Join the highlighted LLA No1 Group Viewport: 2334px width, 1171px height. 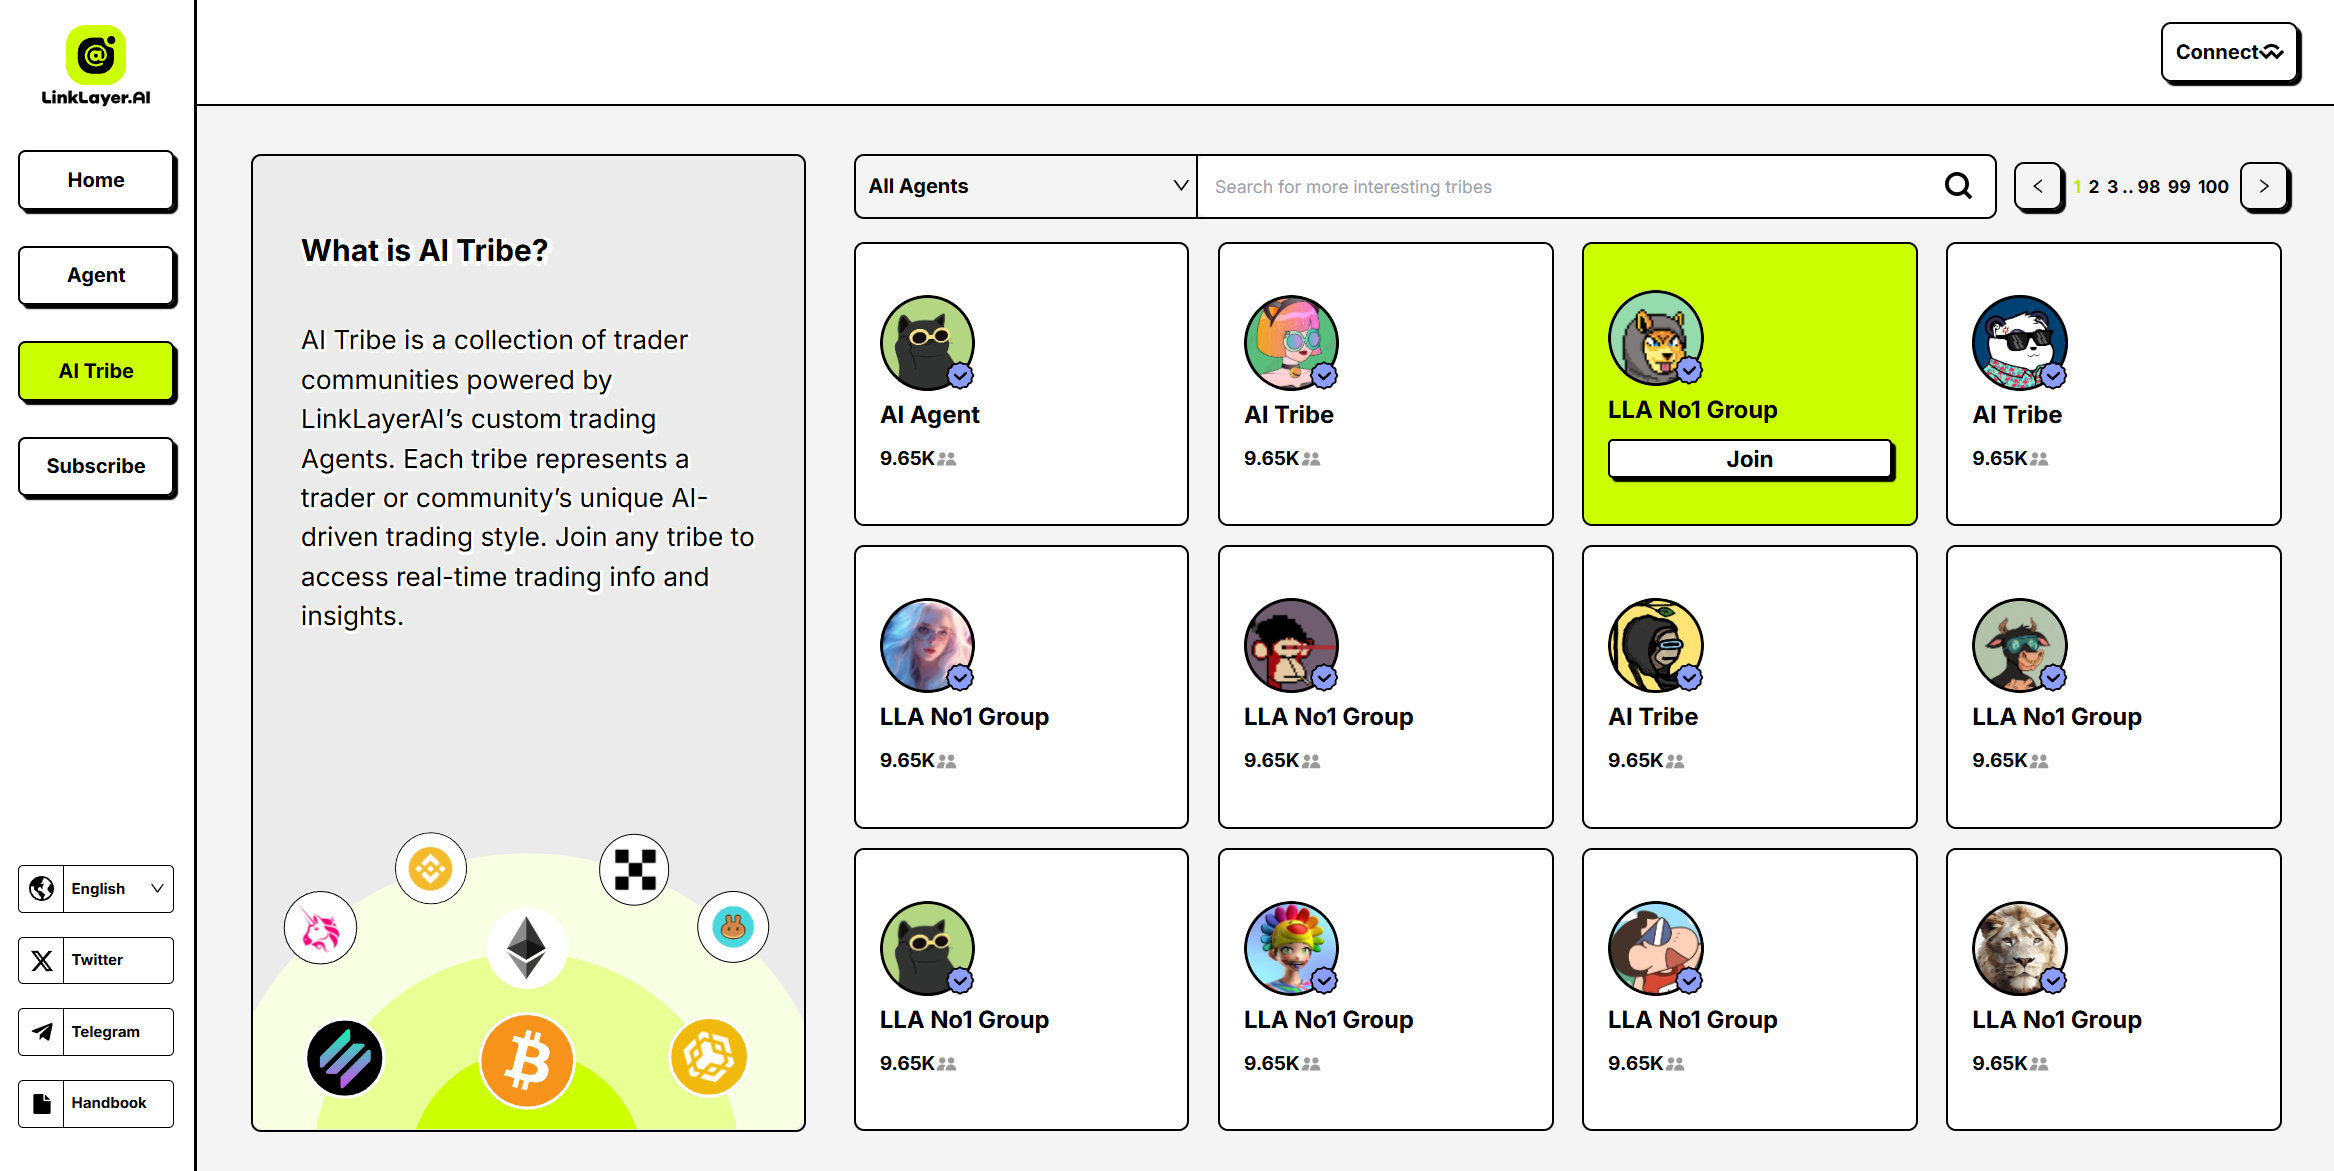[x=1749, y=459]
